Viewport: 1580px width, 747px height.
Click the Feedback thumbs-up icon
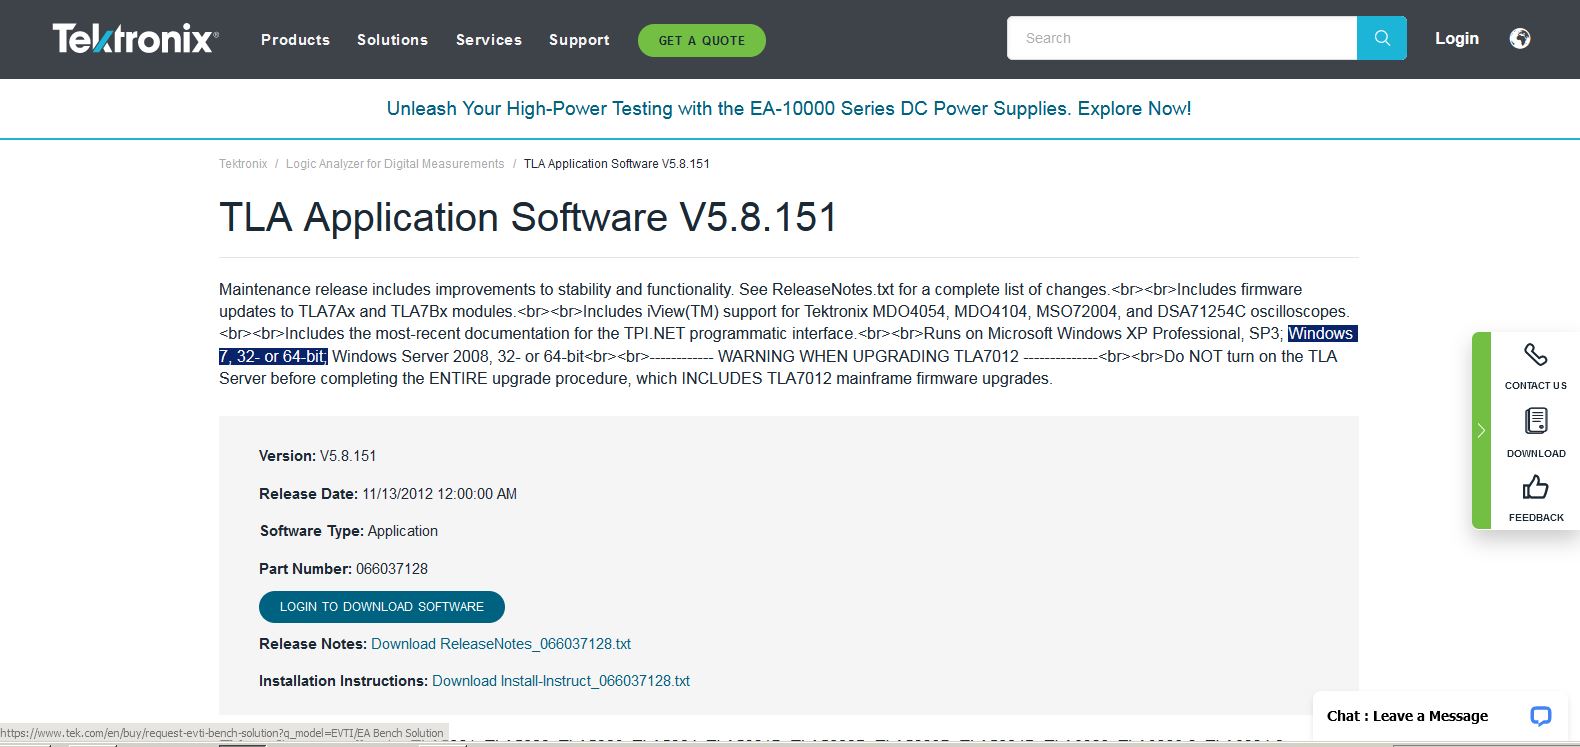[1535, 487]
